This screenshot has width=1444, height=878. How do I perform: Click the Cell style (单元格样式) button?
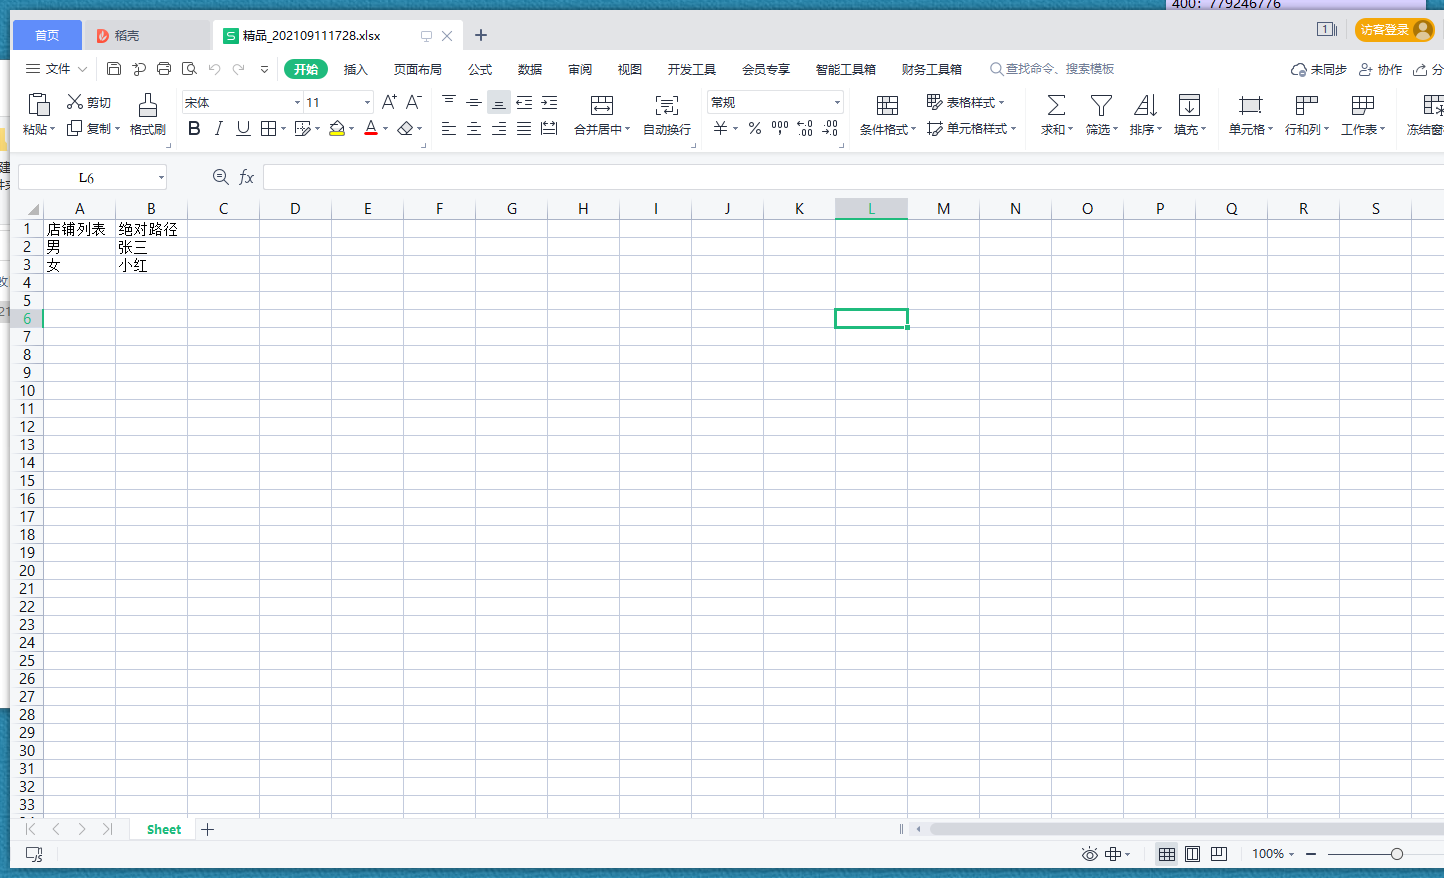[971, 128]
